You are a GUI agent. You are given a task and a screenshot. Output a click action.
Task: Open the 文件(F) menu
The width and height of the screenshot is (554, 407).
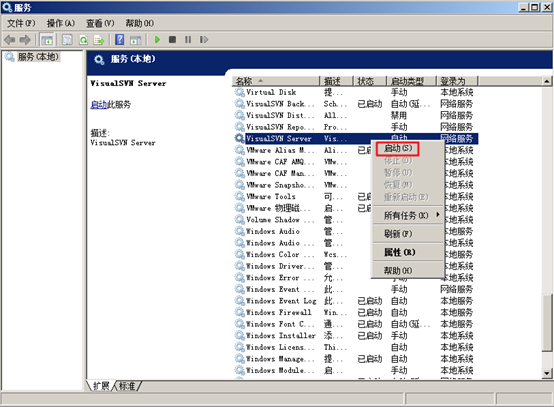21,23
